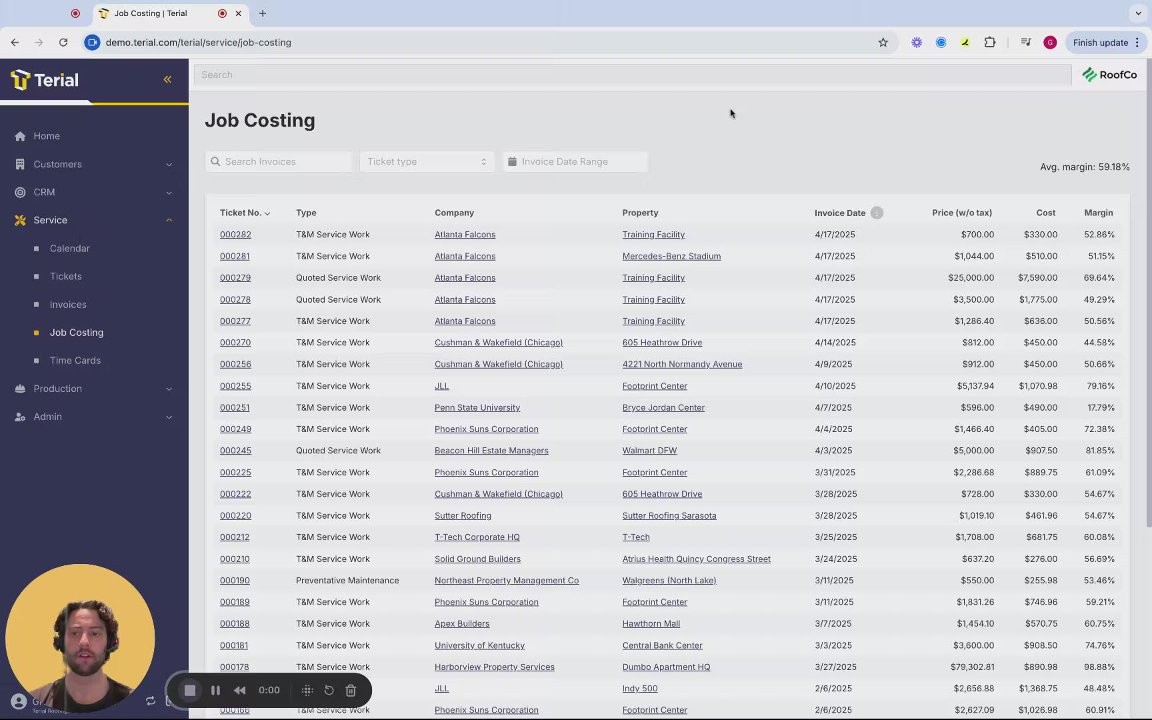Open the Chrome profile avatar G
This screenshot has height=720, width=1152.
[x=1050, y=43]
